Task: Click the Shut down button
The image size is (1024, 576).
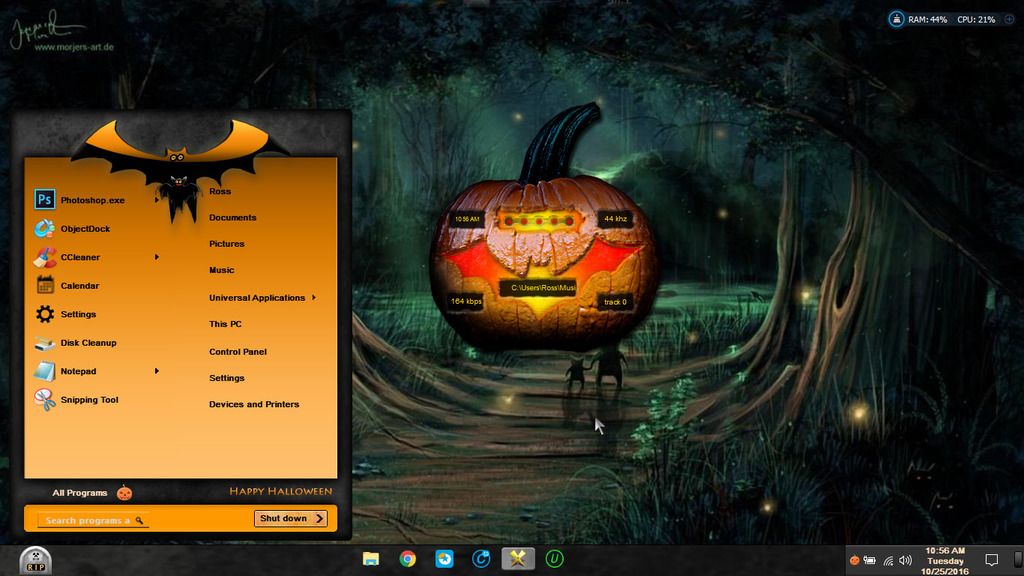Action: click(x=283, y=518)
